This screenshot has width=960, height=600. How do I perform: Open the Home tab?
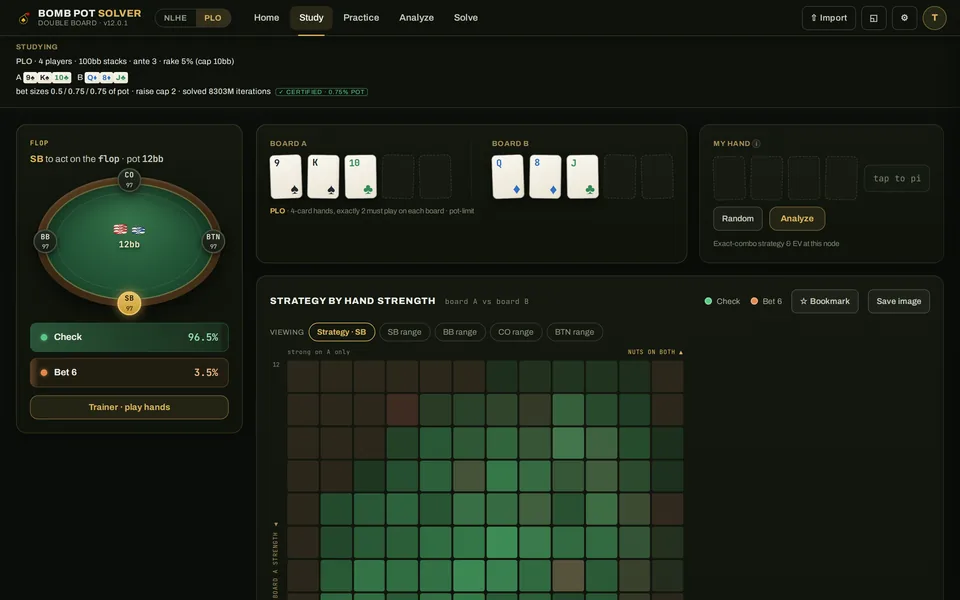pyautogui.click(x=266, y=18)
